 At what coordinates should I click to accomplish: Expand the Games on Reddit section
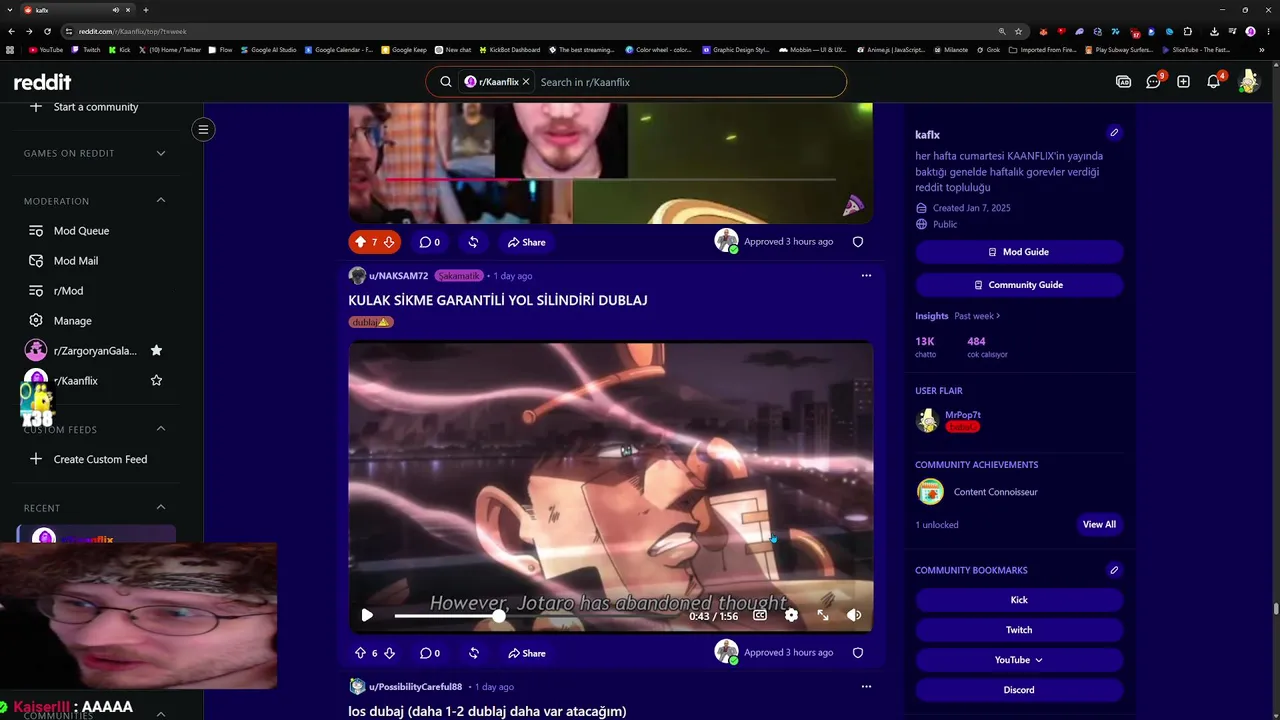tap(161, 153)
